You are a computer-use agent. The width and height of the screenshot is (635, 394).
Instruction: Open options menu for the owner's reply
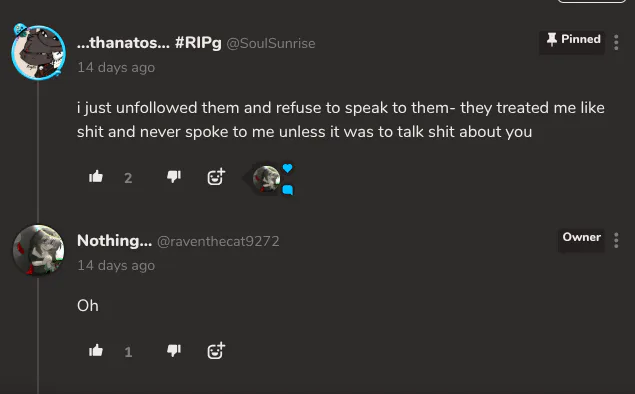tap(616, 240)
